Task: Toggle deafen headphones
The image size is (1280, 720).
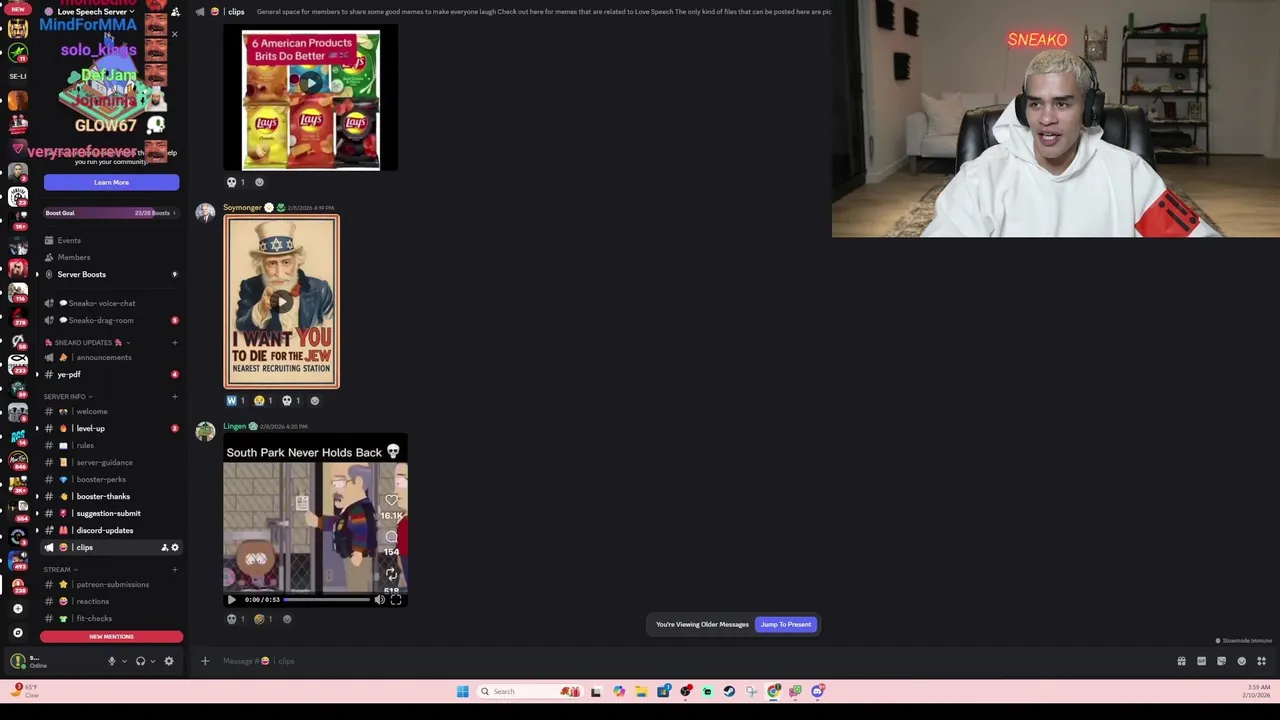Action: click(140, 661)
